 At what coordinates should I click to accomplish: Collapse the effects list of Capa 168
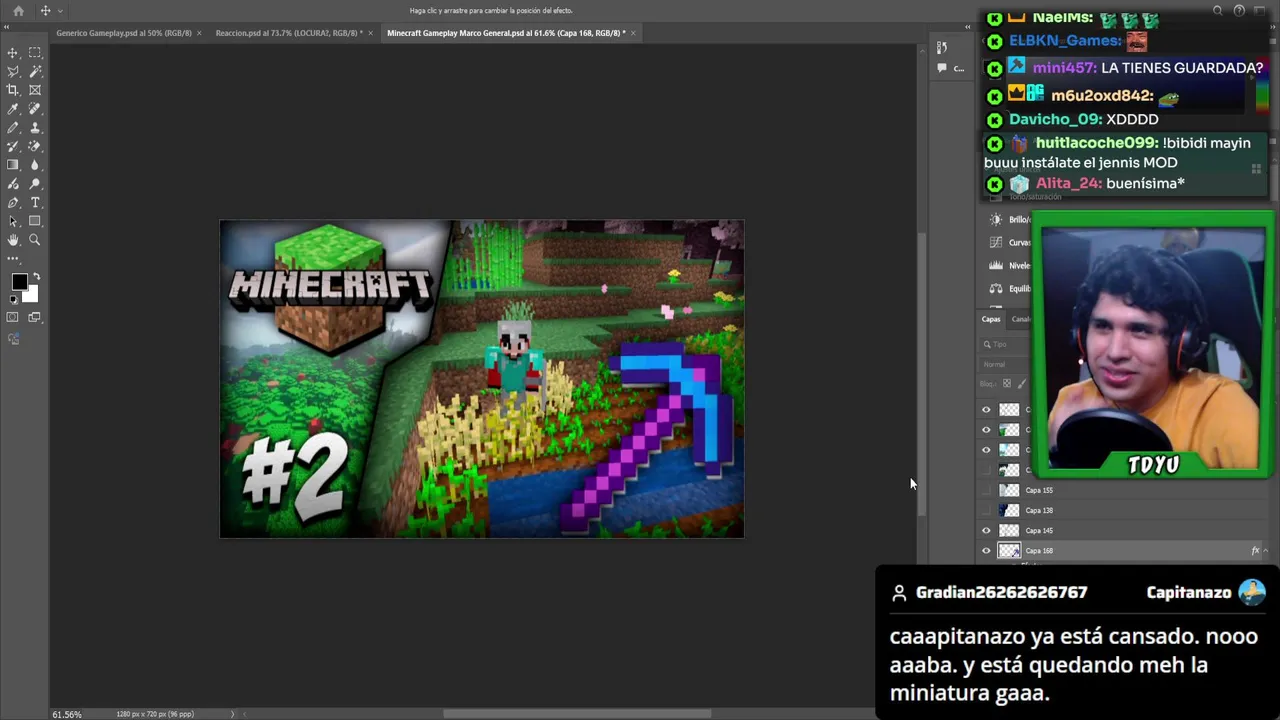tap(1266, 551)
